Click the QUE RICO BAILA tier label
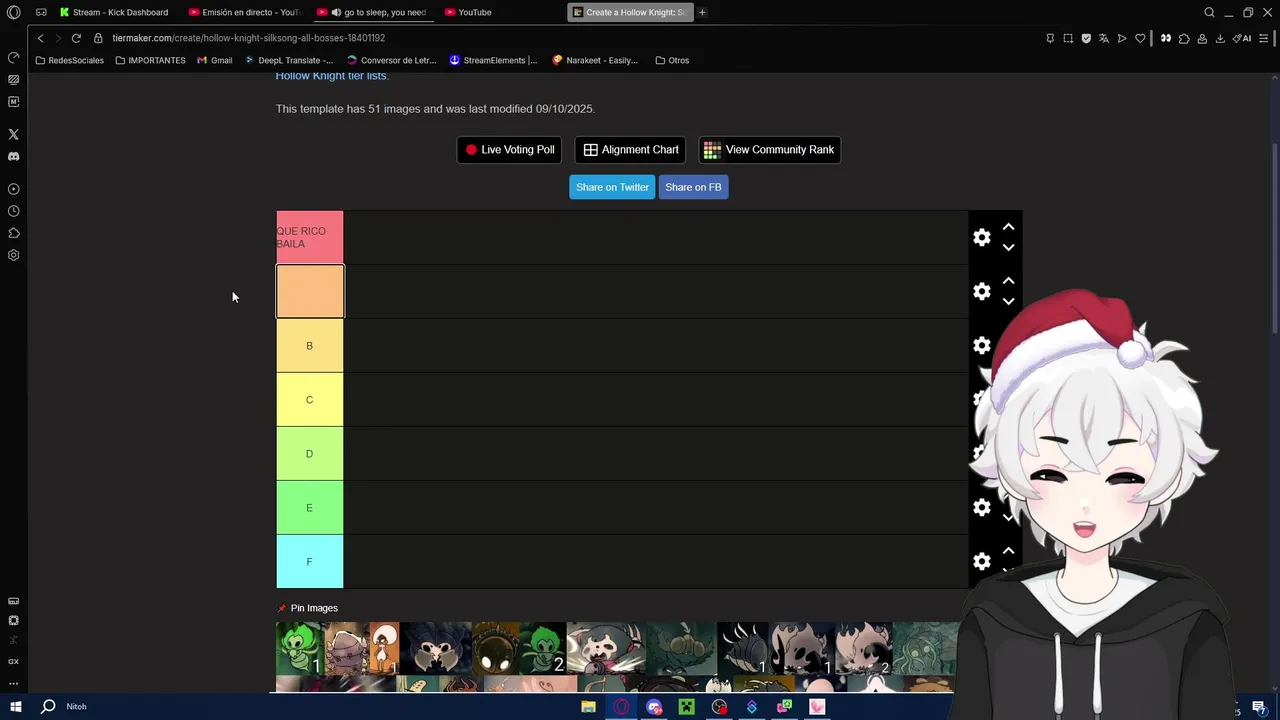The image size is (1280, 720). pos(310,237)
